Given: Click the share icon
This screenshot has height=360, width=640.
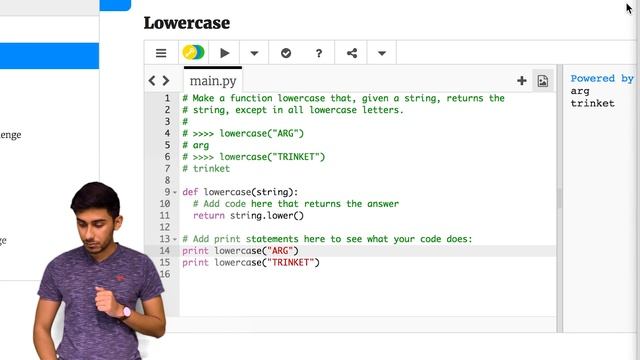Looking at the screenshot, I should coord(351,53).
